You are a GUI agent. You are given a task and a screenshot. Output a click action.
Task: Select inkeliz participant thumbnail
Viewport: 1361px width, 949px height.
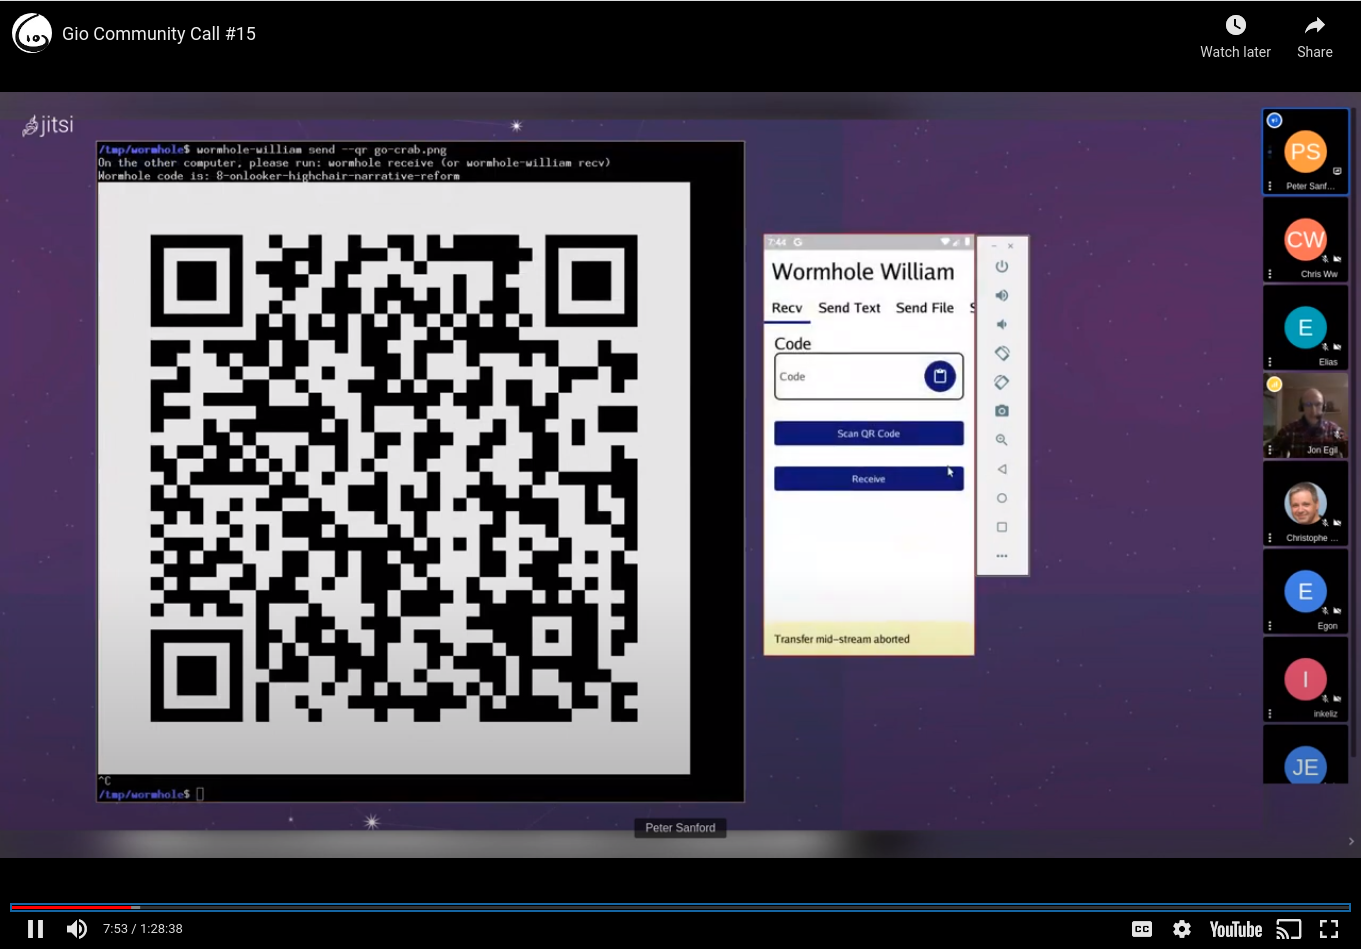[1306, 680]
